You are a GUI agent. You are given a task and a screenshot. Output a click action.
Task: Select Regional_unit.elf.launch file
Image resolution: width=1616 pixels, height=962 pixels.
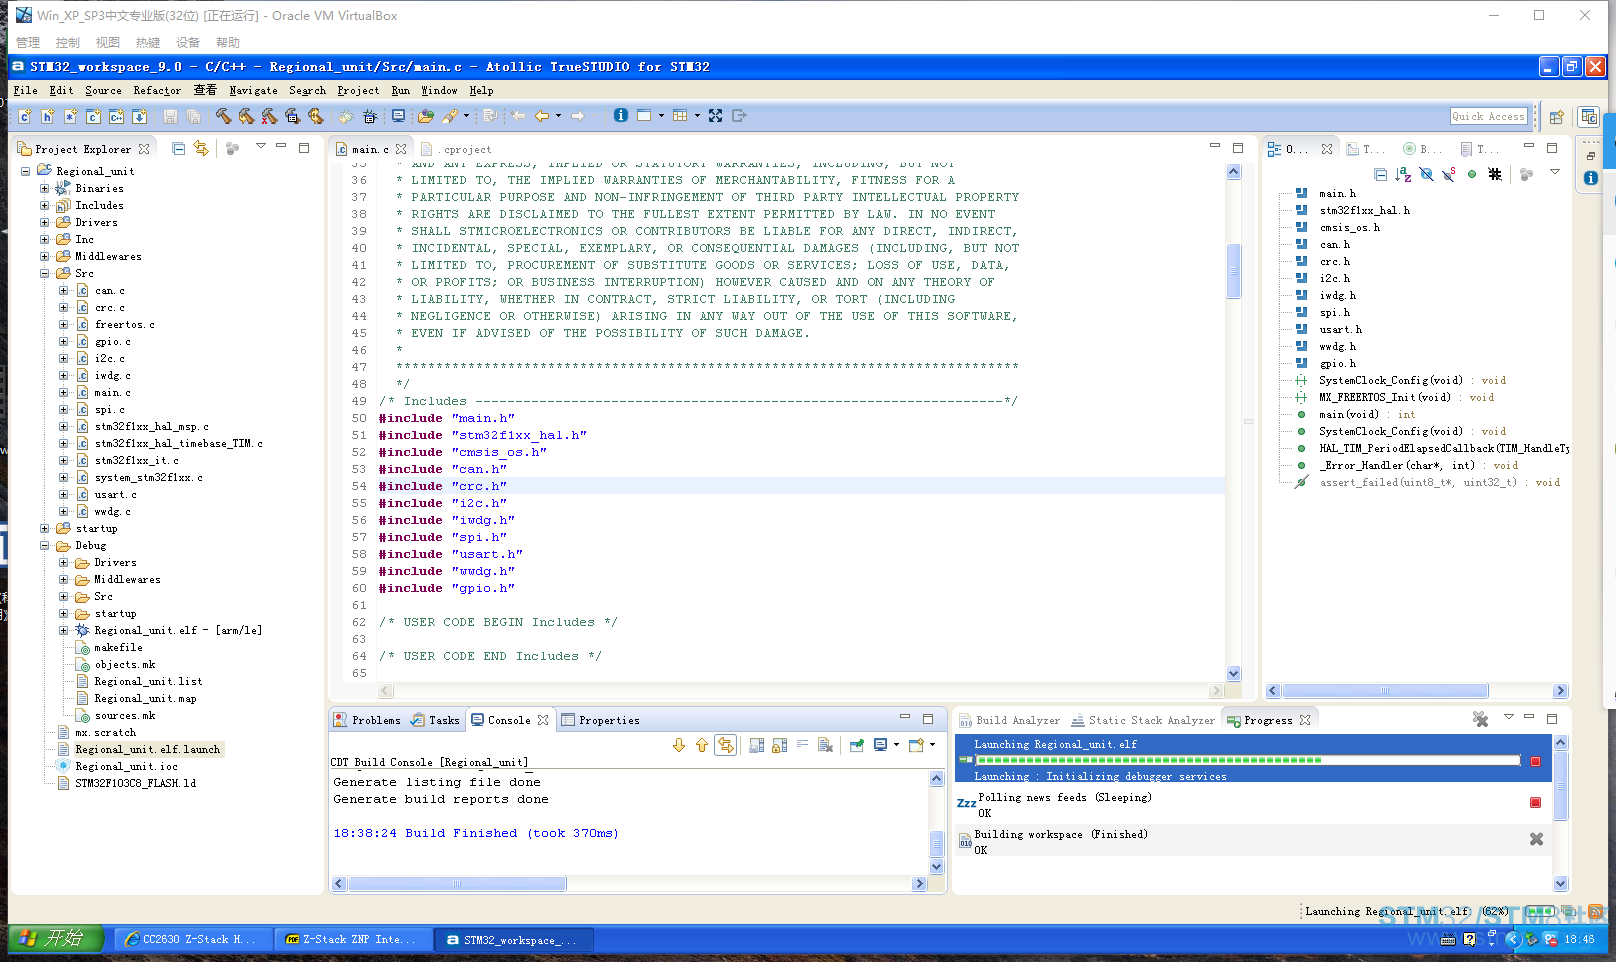tap(148, 749)
